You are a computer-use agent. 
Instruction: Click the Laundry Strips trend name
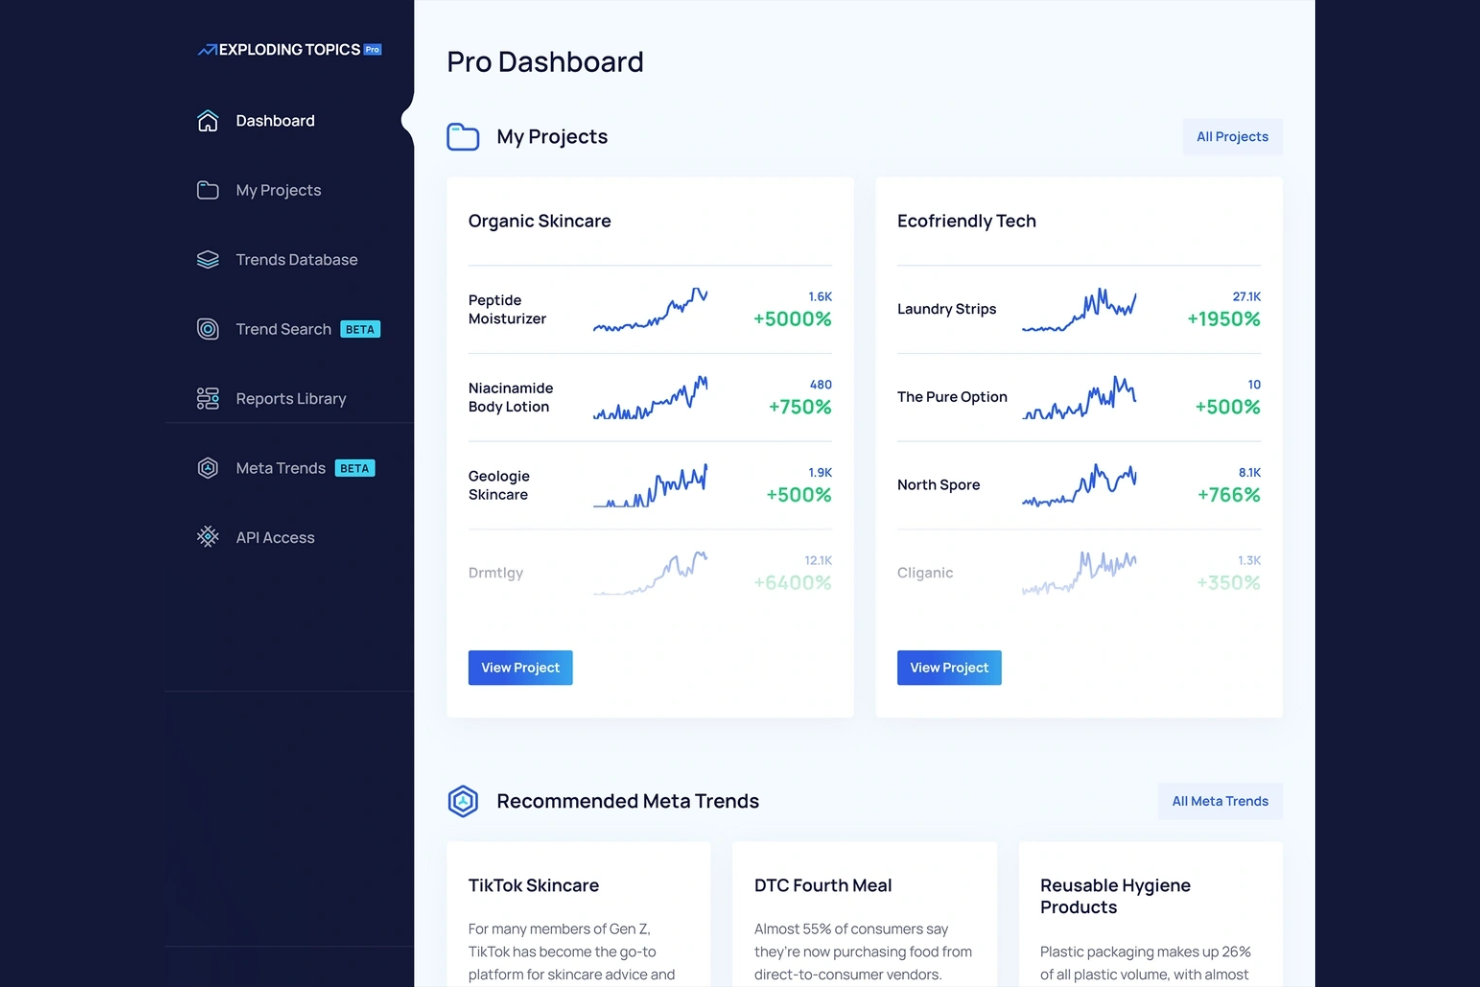pyautogui.click(x=946, y=309)
